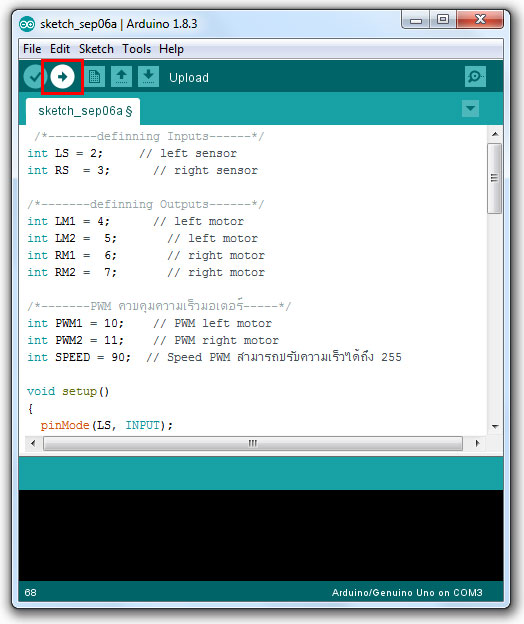The image size is (524, 624).
Task: Open the Serial Monitor magnifier icon
Action: [x=475, y=76]
